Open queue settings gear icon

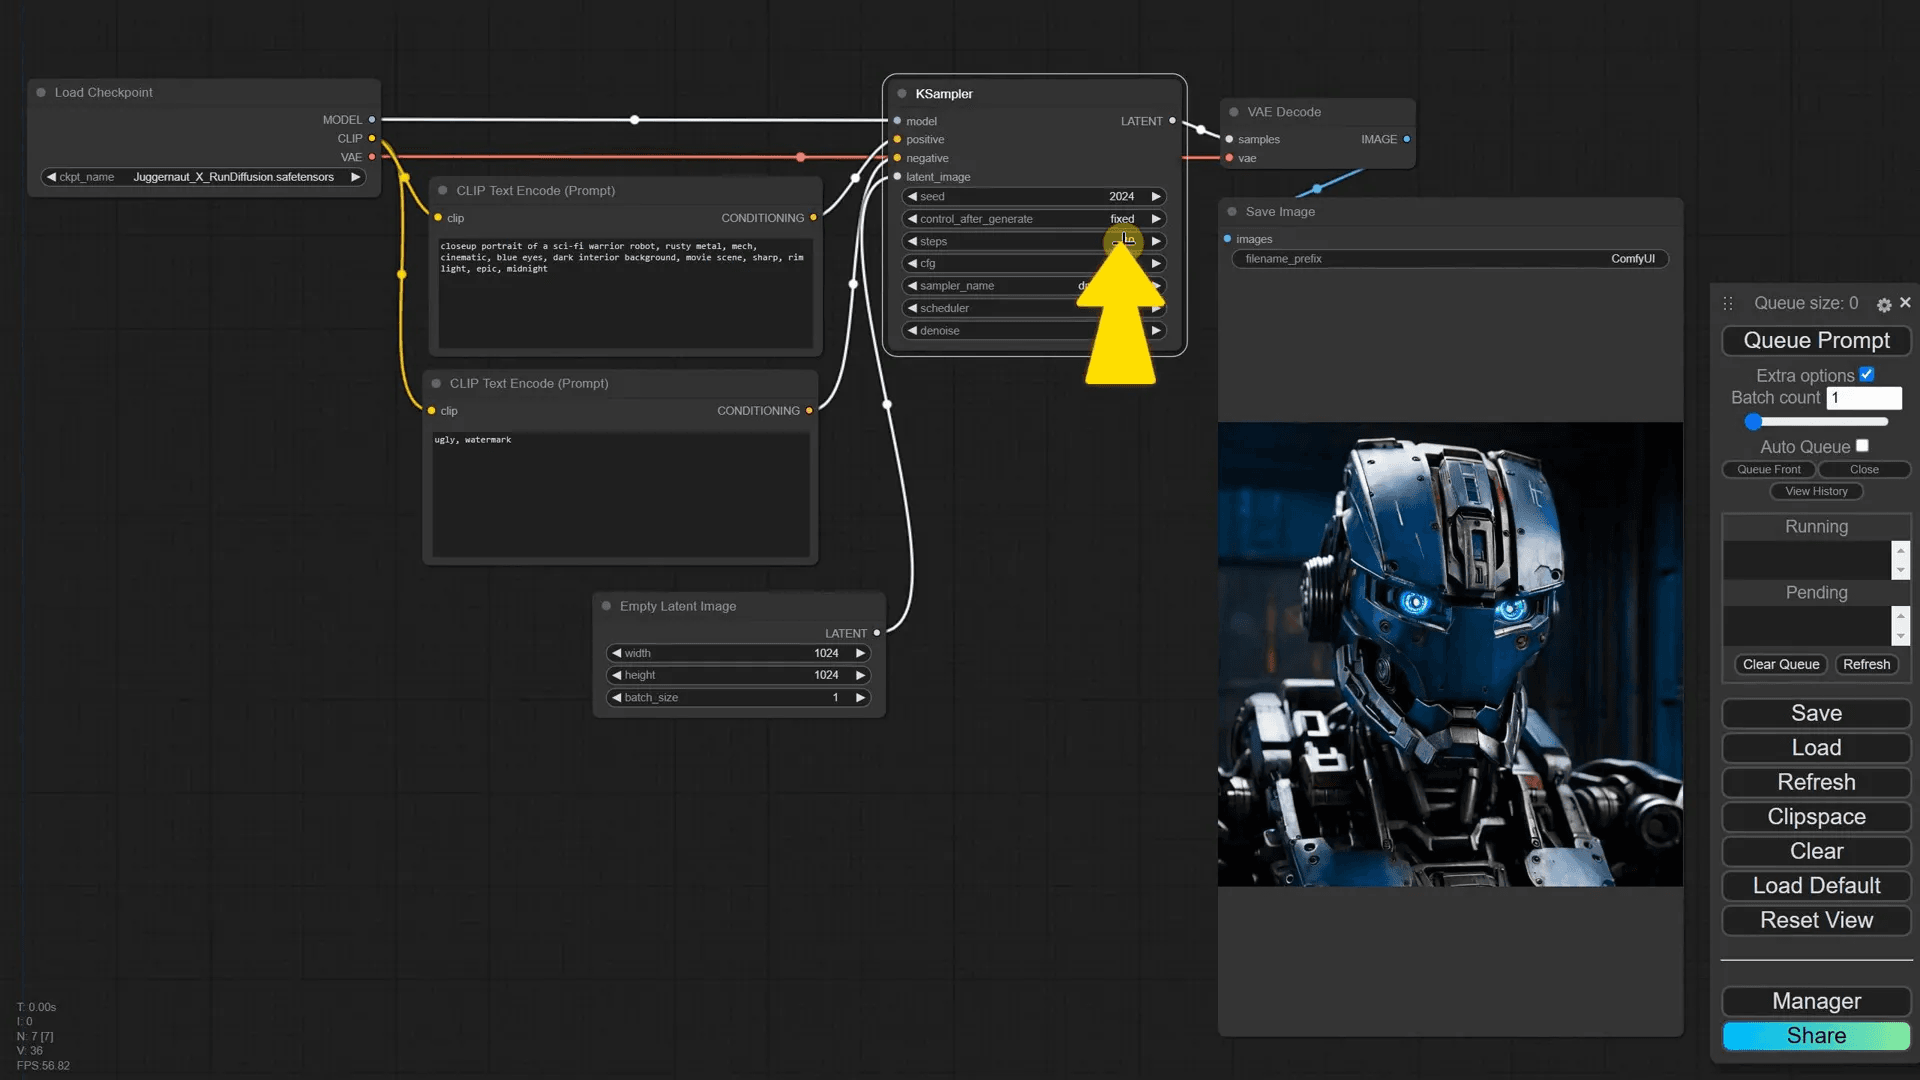click(1884, 305)
